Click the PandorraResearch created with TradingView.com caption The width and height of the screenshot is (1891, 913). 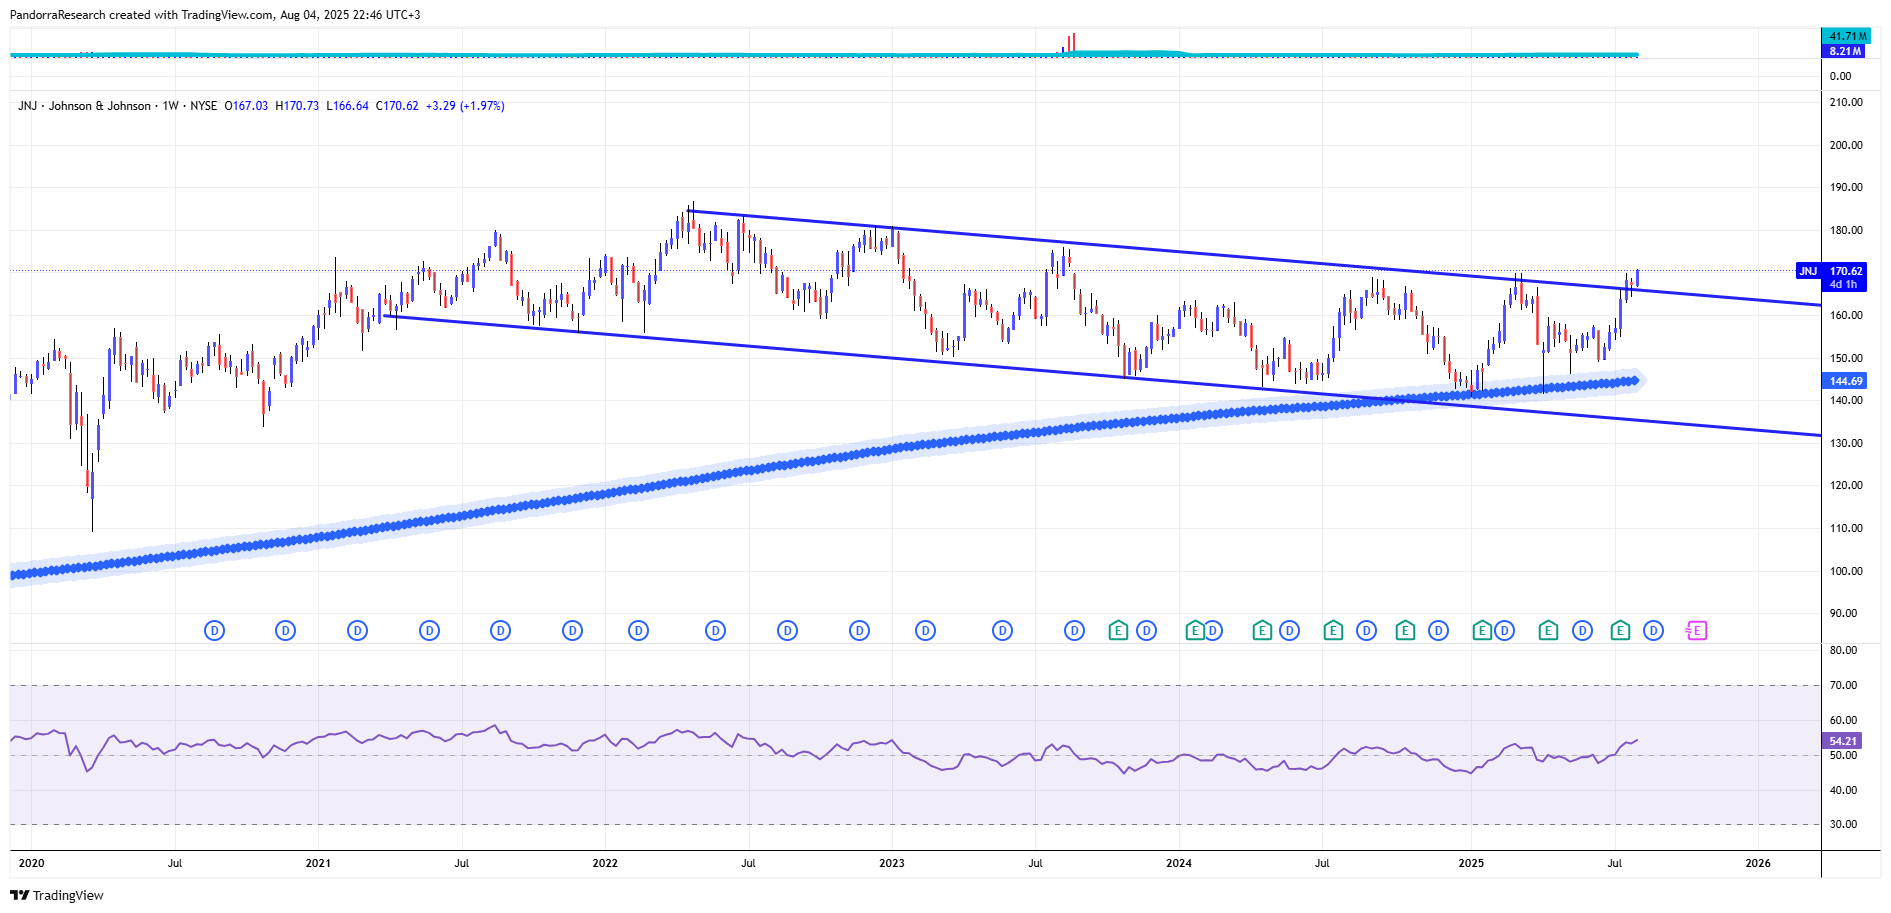[x=215, y=15]
